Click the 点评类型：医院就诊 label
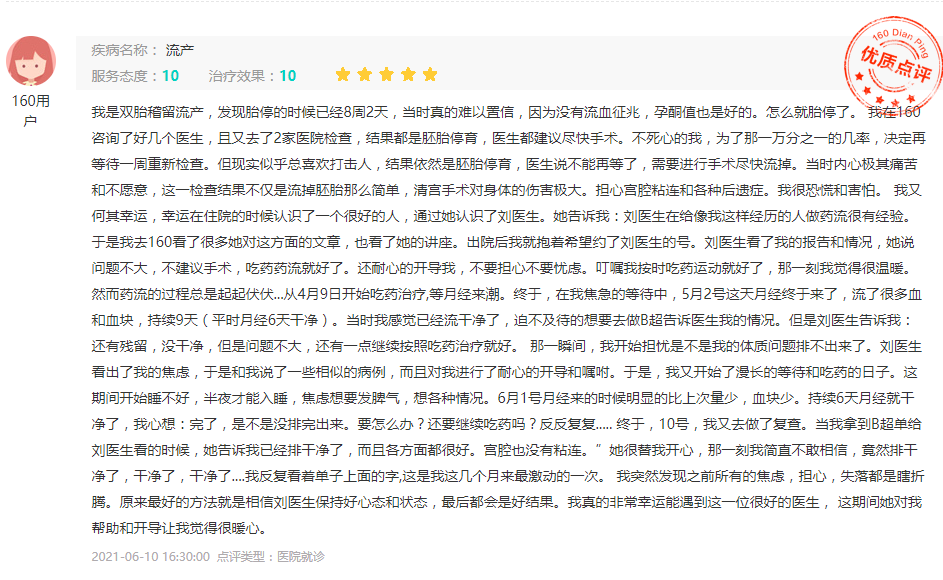Viewport: 943px width, 580px height. click(271, 557)
